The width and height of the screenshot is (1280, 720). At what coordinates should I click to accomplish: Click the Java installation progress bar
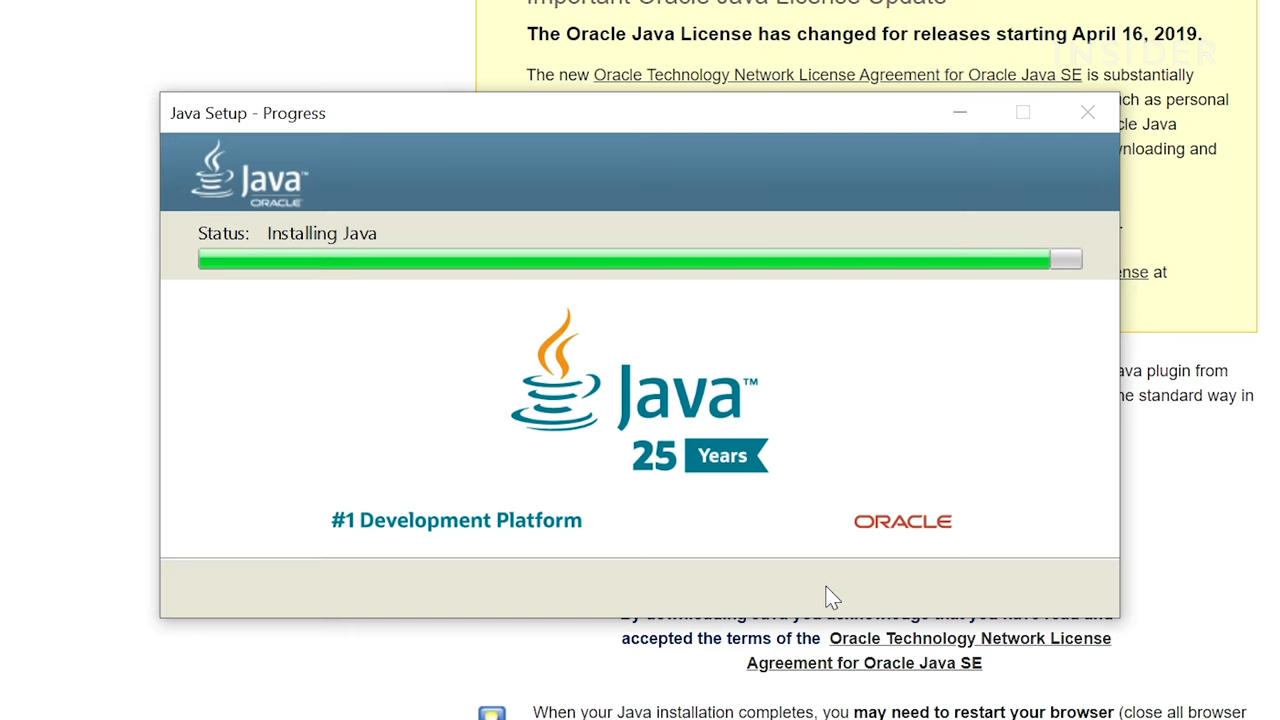pos(640,259)
